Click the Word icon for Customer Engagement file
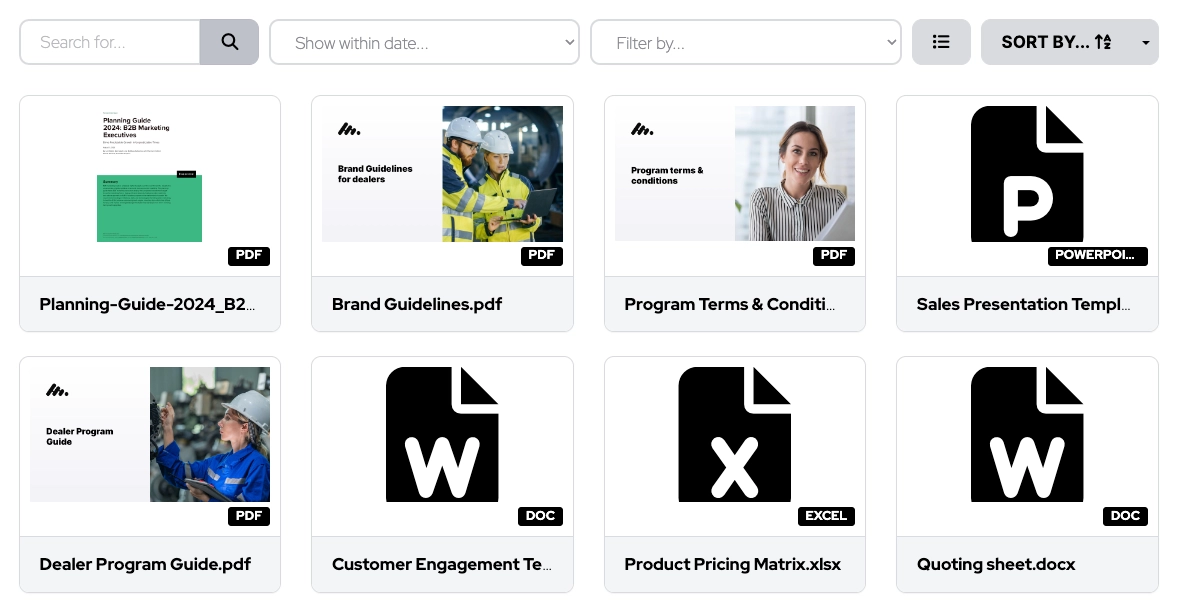The image size is (1183, 616). pos(442,435)
